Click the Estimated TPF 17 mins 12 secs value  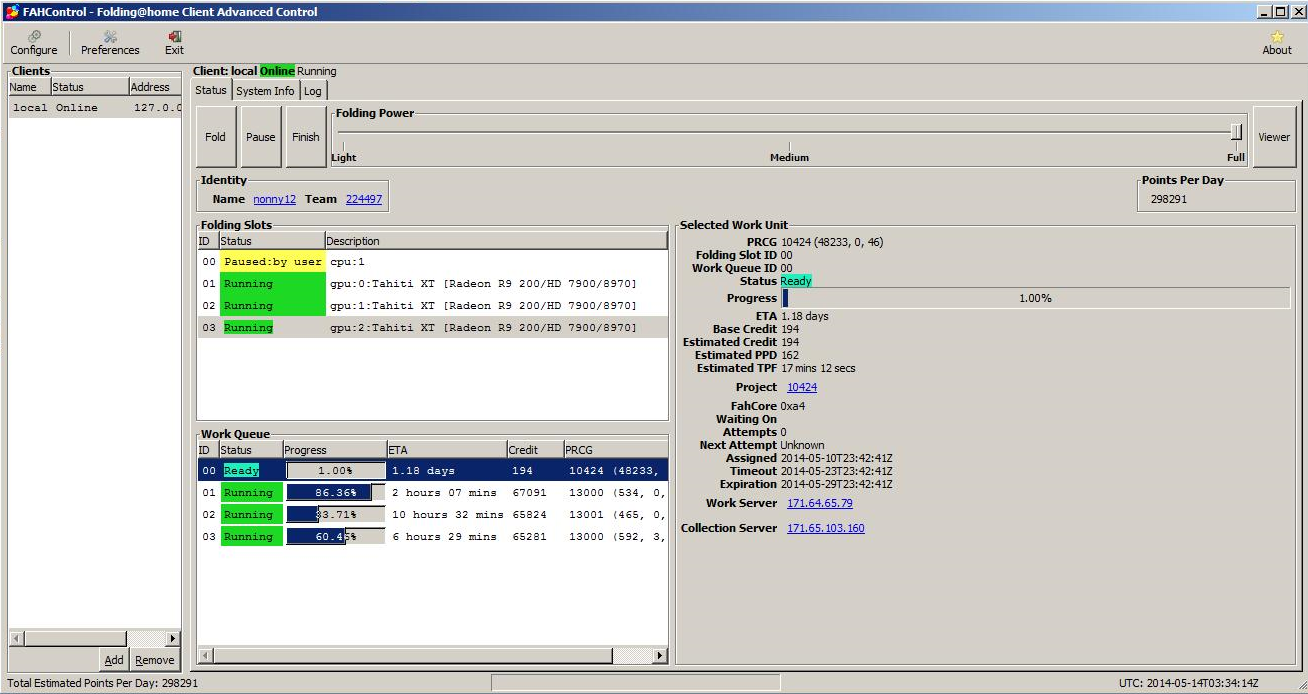click(x=818, y=368)
